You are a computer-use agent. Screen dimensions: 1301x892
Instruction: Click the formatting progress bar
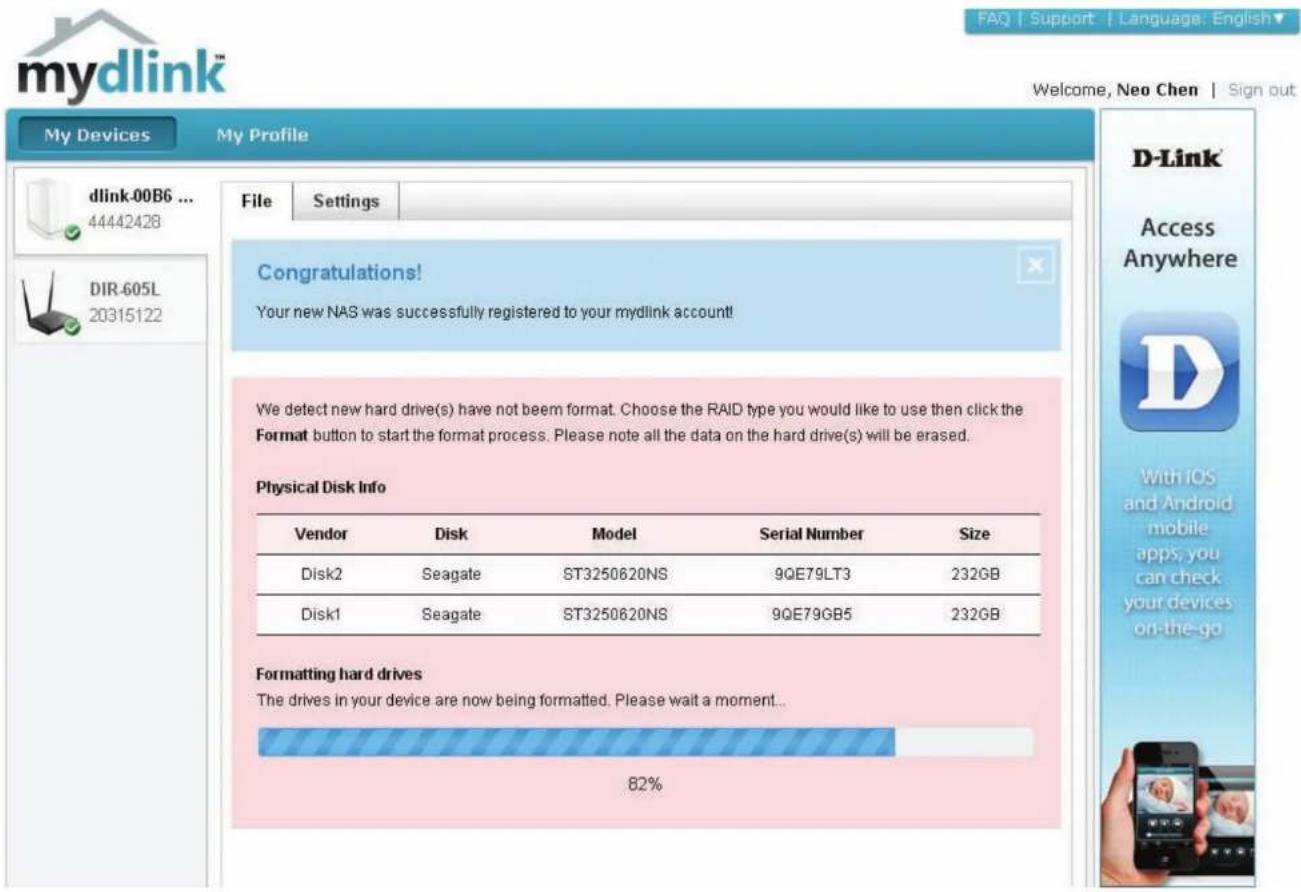click(645, 742)
